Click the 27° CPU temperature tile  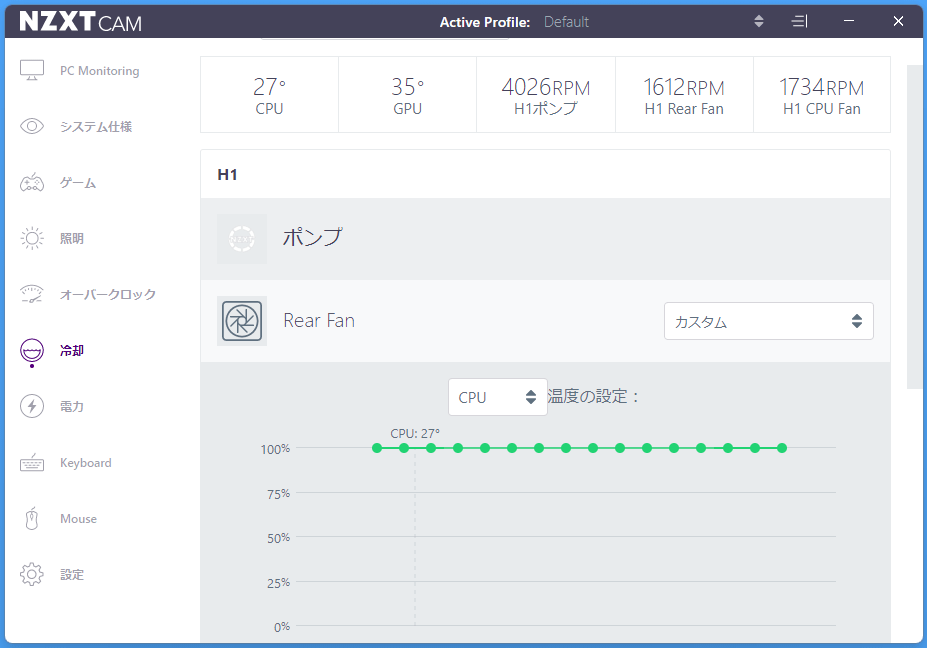(270, 95)
